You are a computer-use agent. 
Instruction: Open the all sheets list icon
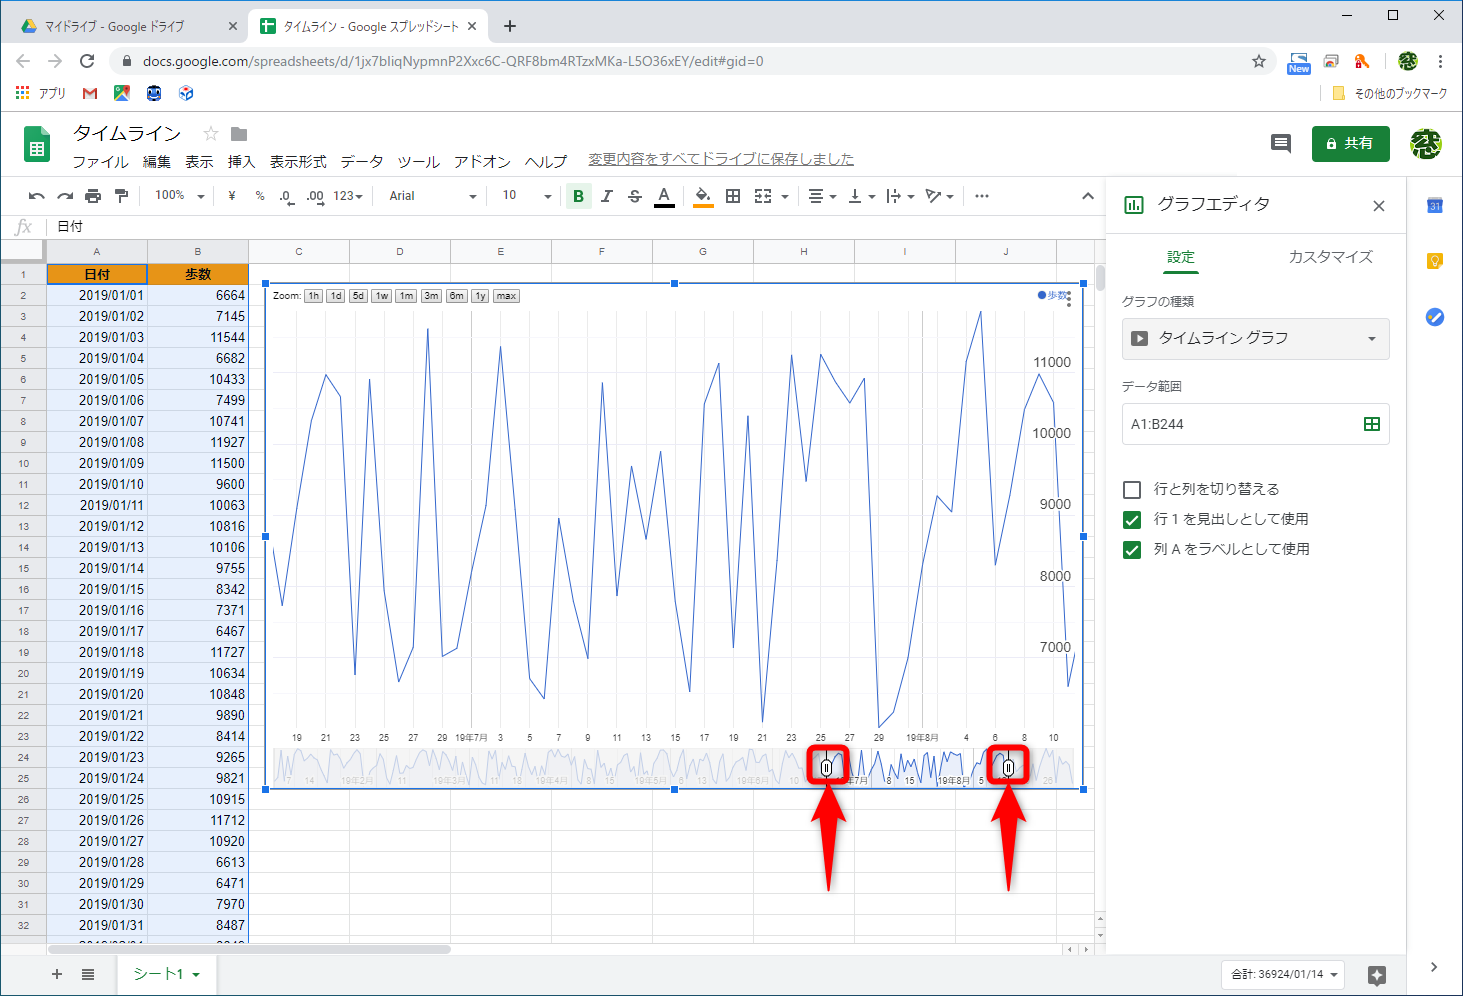pyautogui.click(x=88, y=974)
